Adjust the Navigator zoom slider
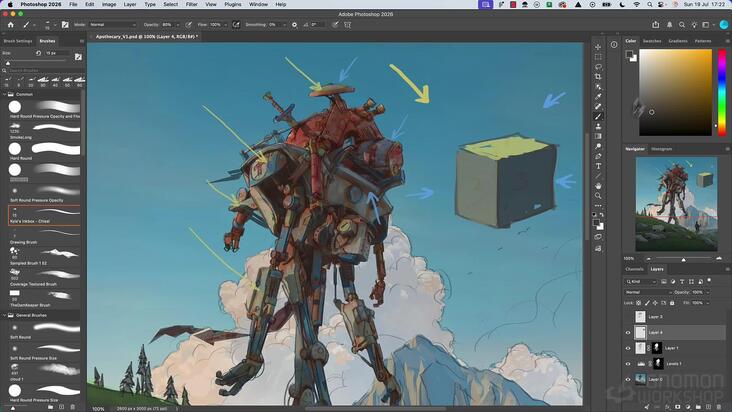Viewport: 732px width, 412px height. [x=683, y=259]
